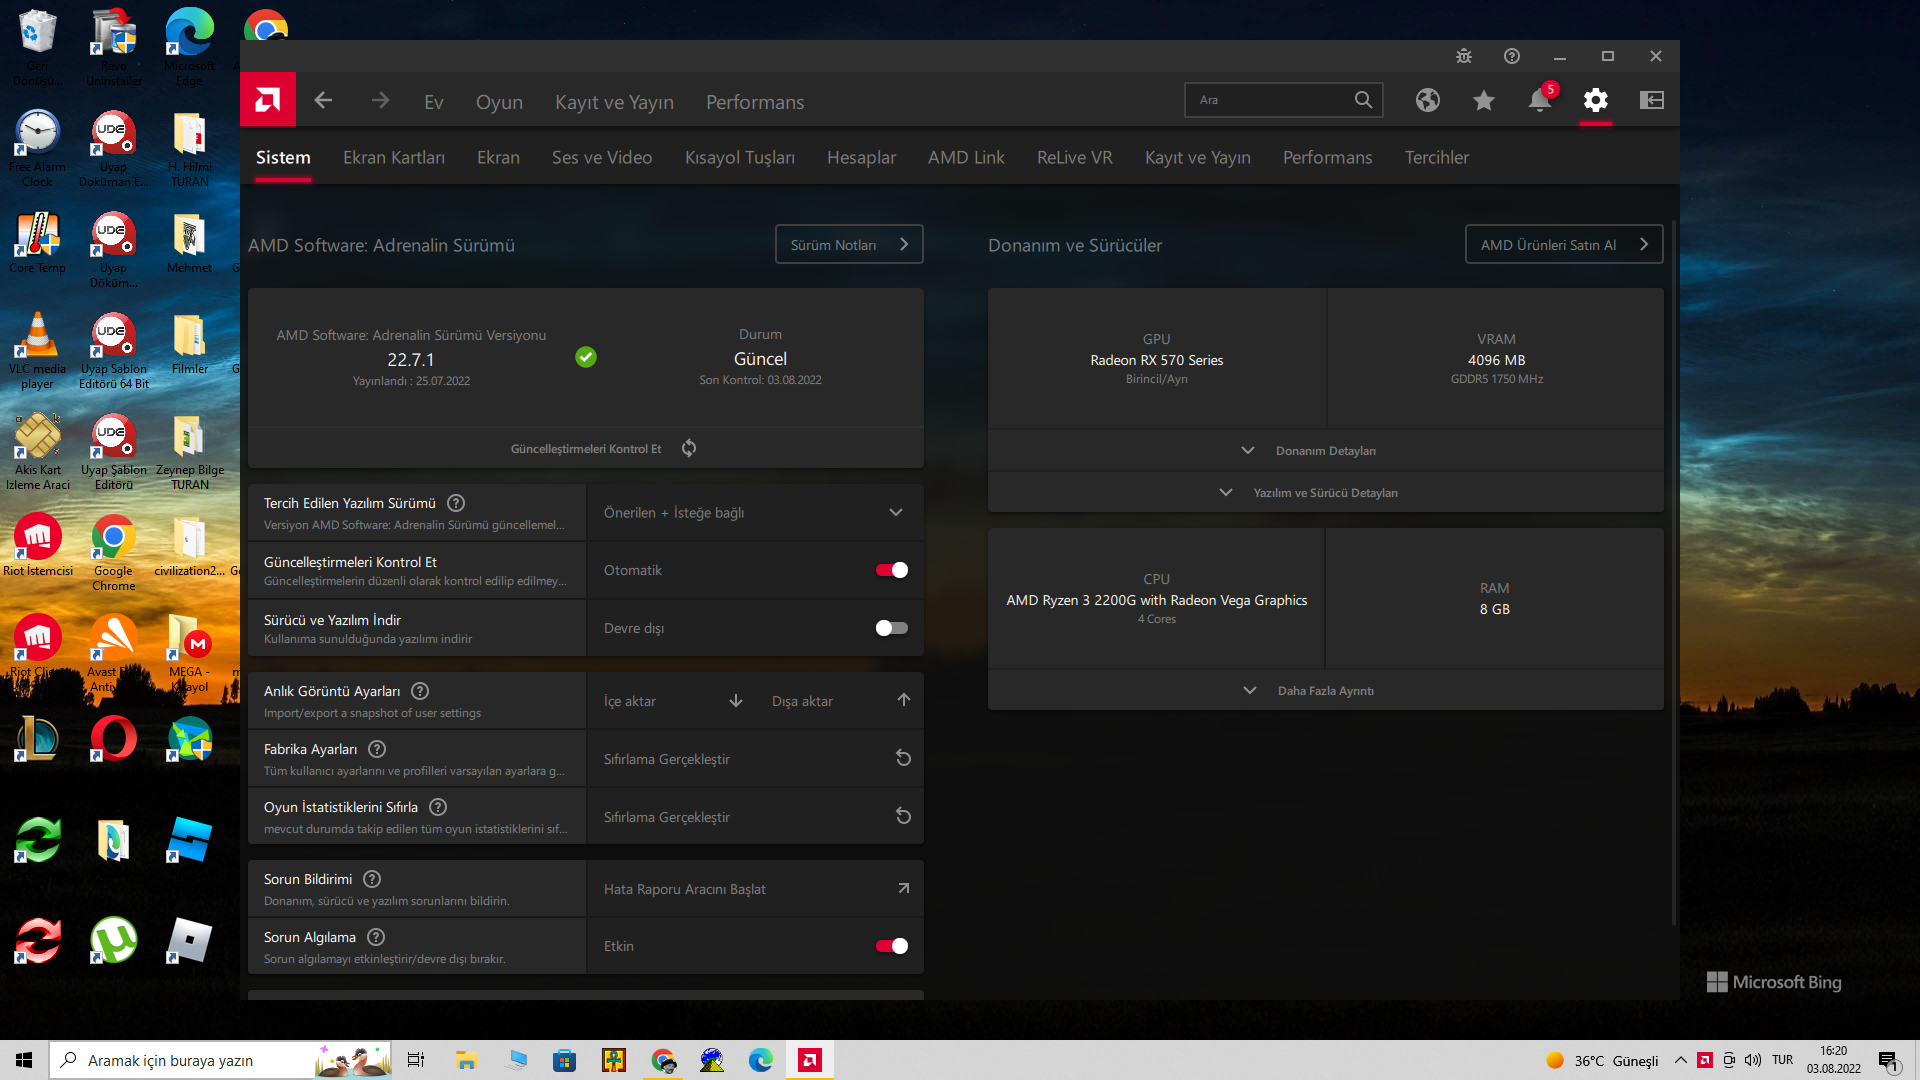Click the refresh icon beside Güncelleştirmeleri Kontrol Et
The image size is (1920, 1080).
(689, 448)
